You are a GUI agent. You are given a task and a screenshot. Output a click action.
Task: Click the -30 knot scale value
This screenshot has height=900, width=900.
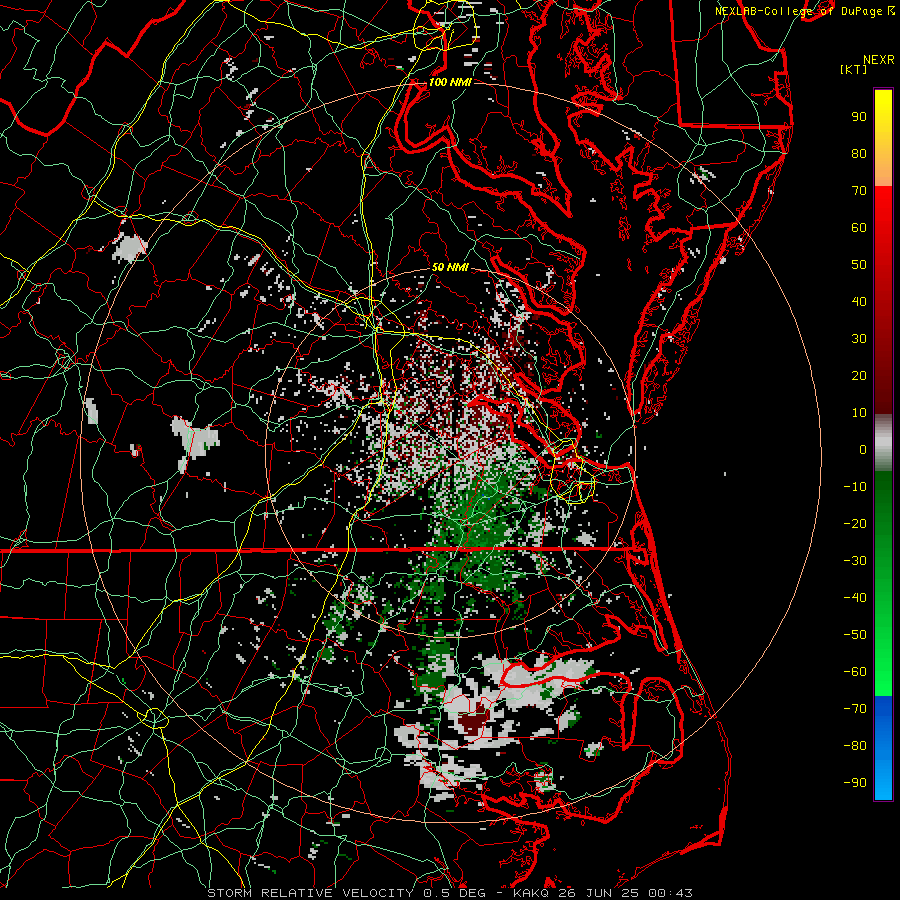coord(855,561)
